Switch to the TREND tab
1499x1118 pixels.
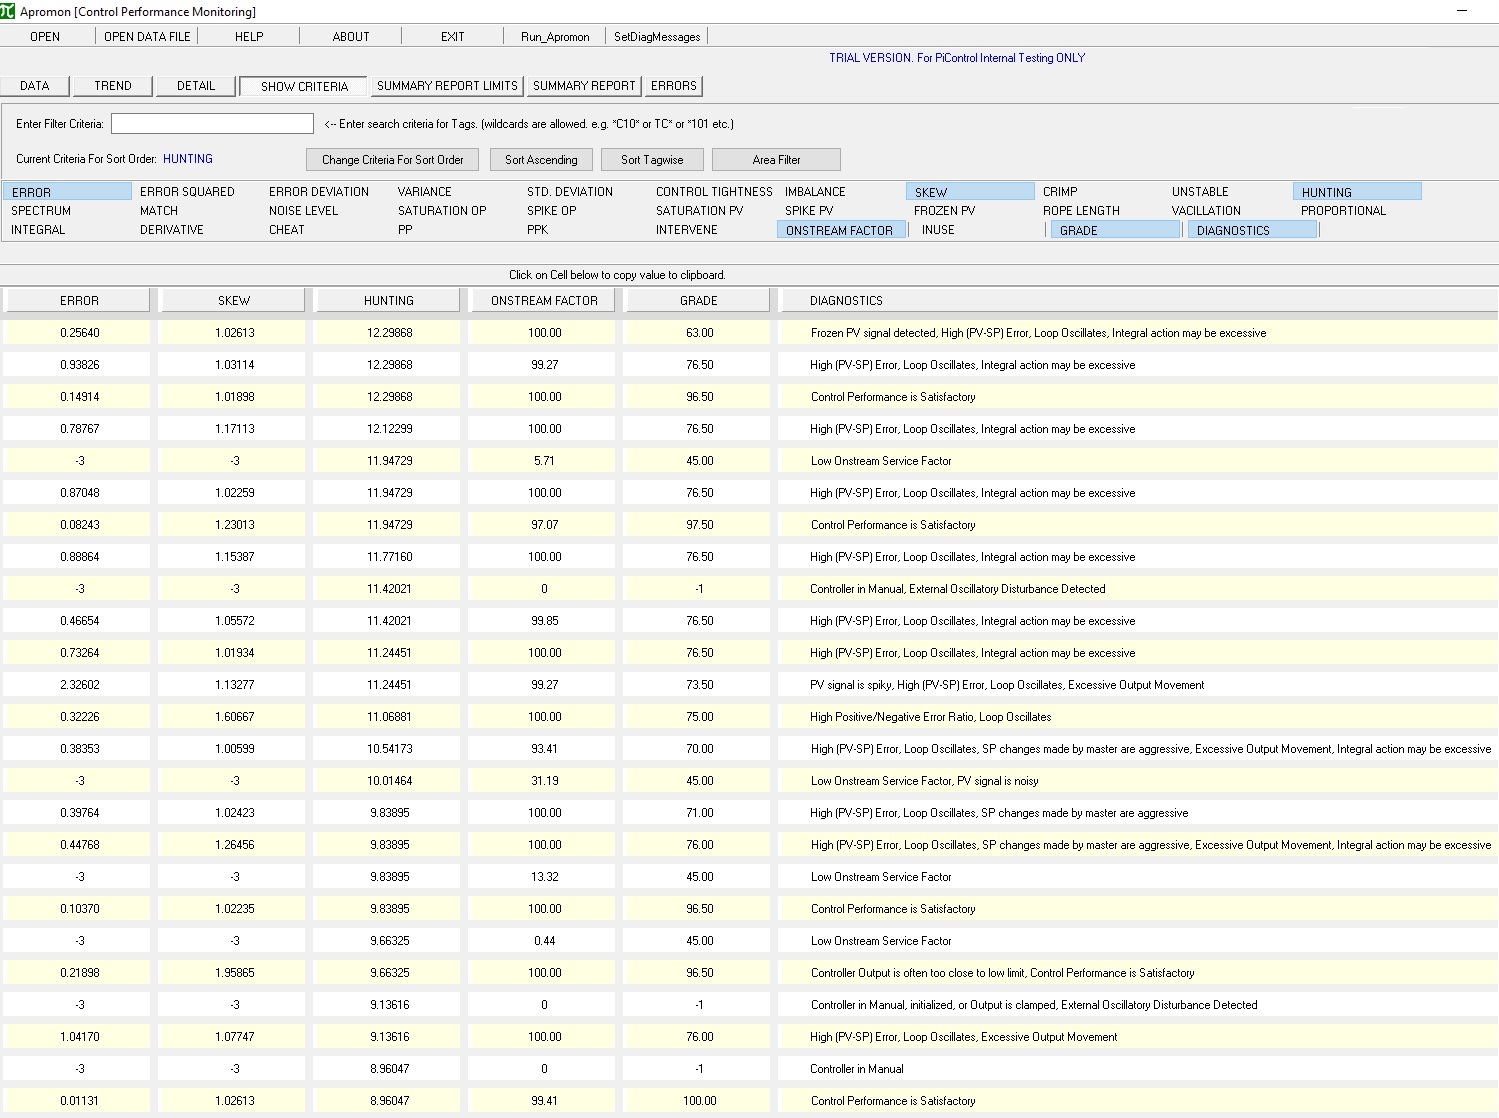[x=112, y=86]
